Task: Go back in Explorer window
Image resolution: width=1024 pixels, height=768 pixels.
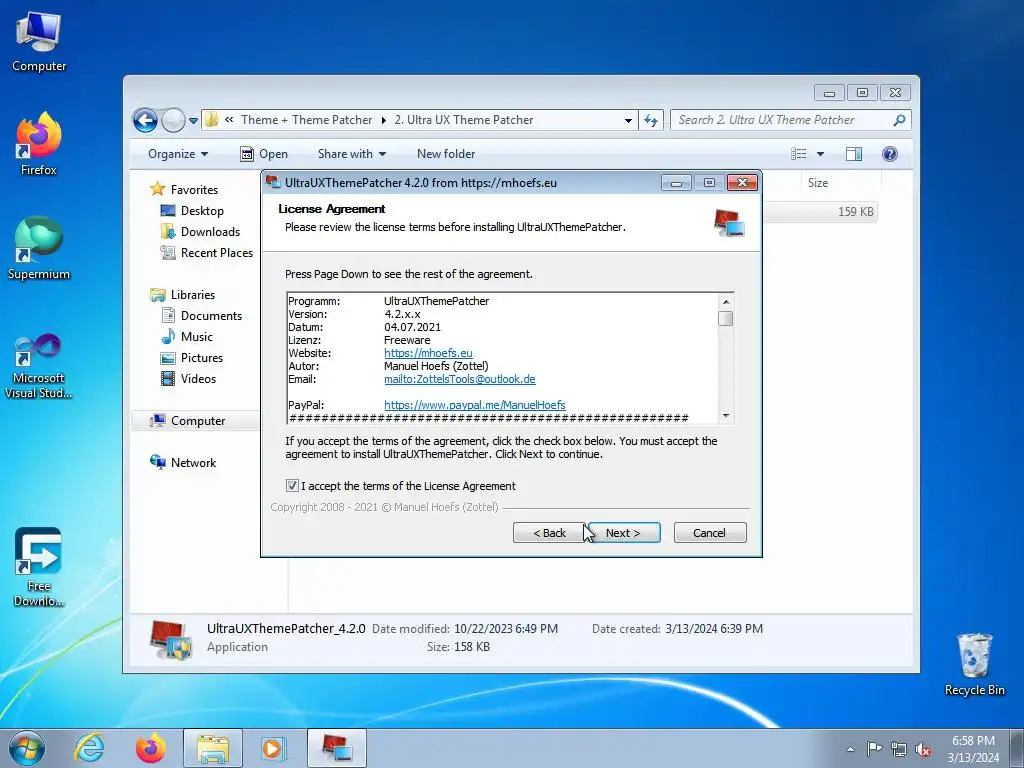Action: [x=145, y=120]
